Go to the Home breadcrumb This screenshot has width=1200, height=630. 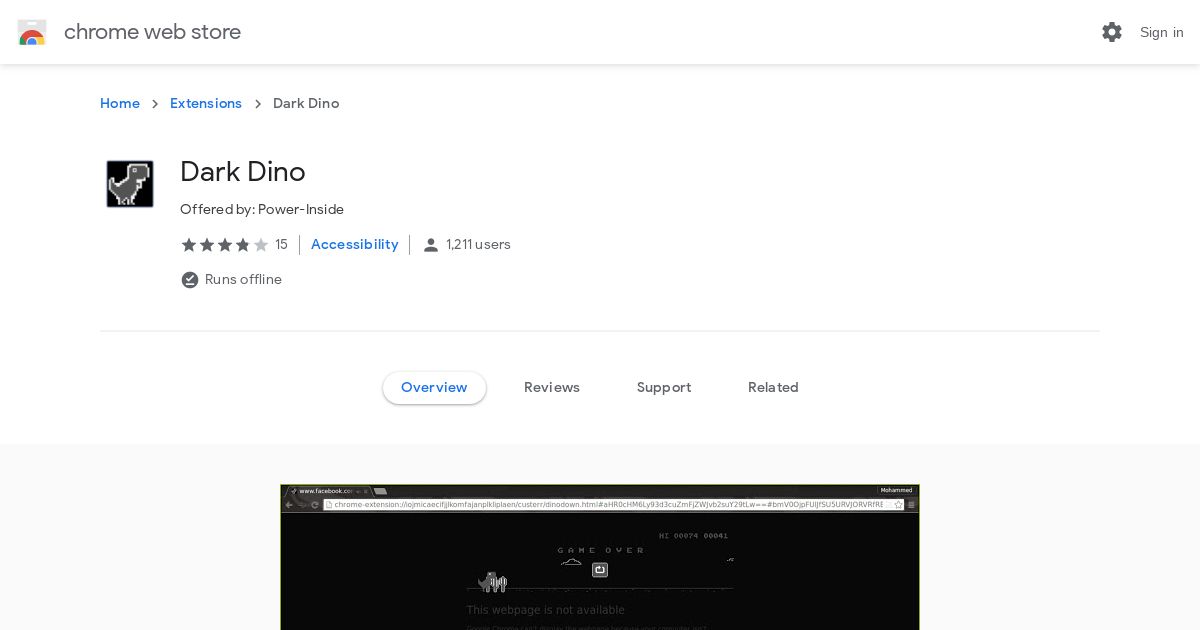tap(120, 104)
